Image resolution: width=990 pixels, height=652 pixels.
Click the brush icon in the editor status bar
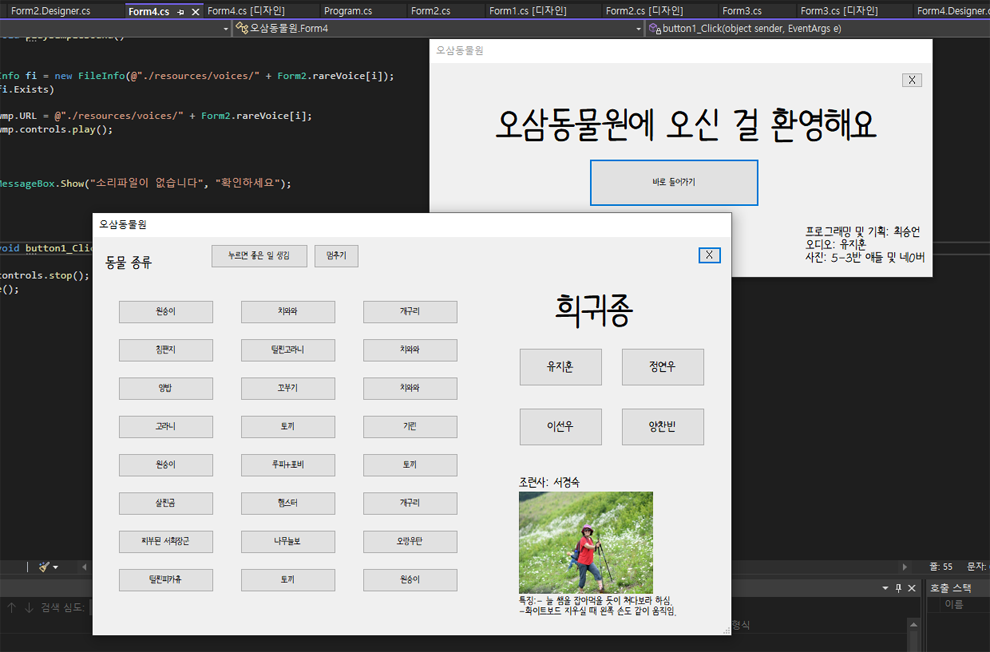click(44, 567)
